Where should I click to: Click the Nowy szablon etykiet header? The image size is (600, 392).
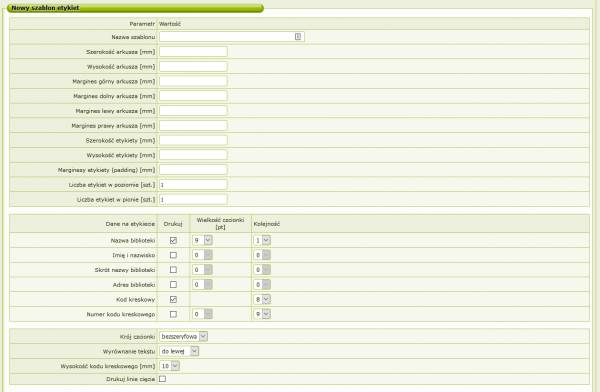[x=135, y=8]
